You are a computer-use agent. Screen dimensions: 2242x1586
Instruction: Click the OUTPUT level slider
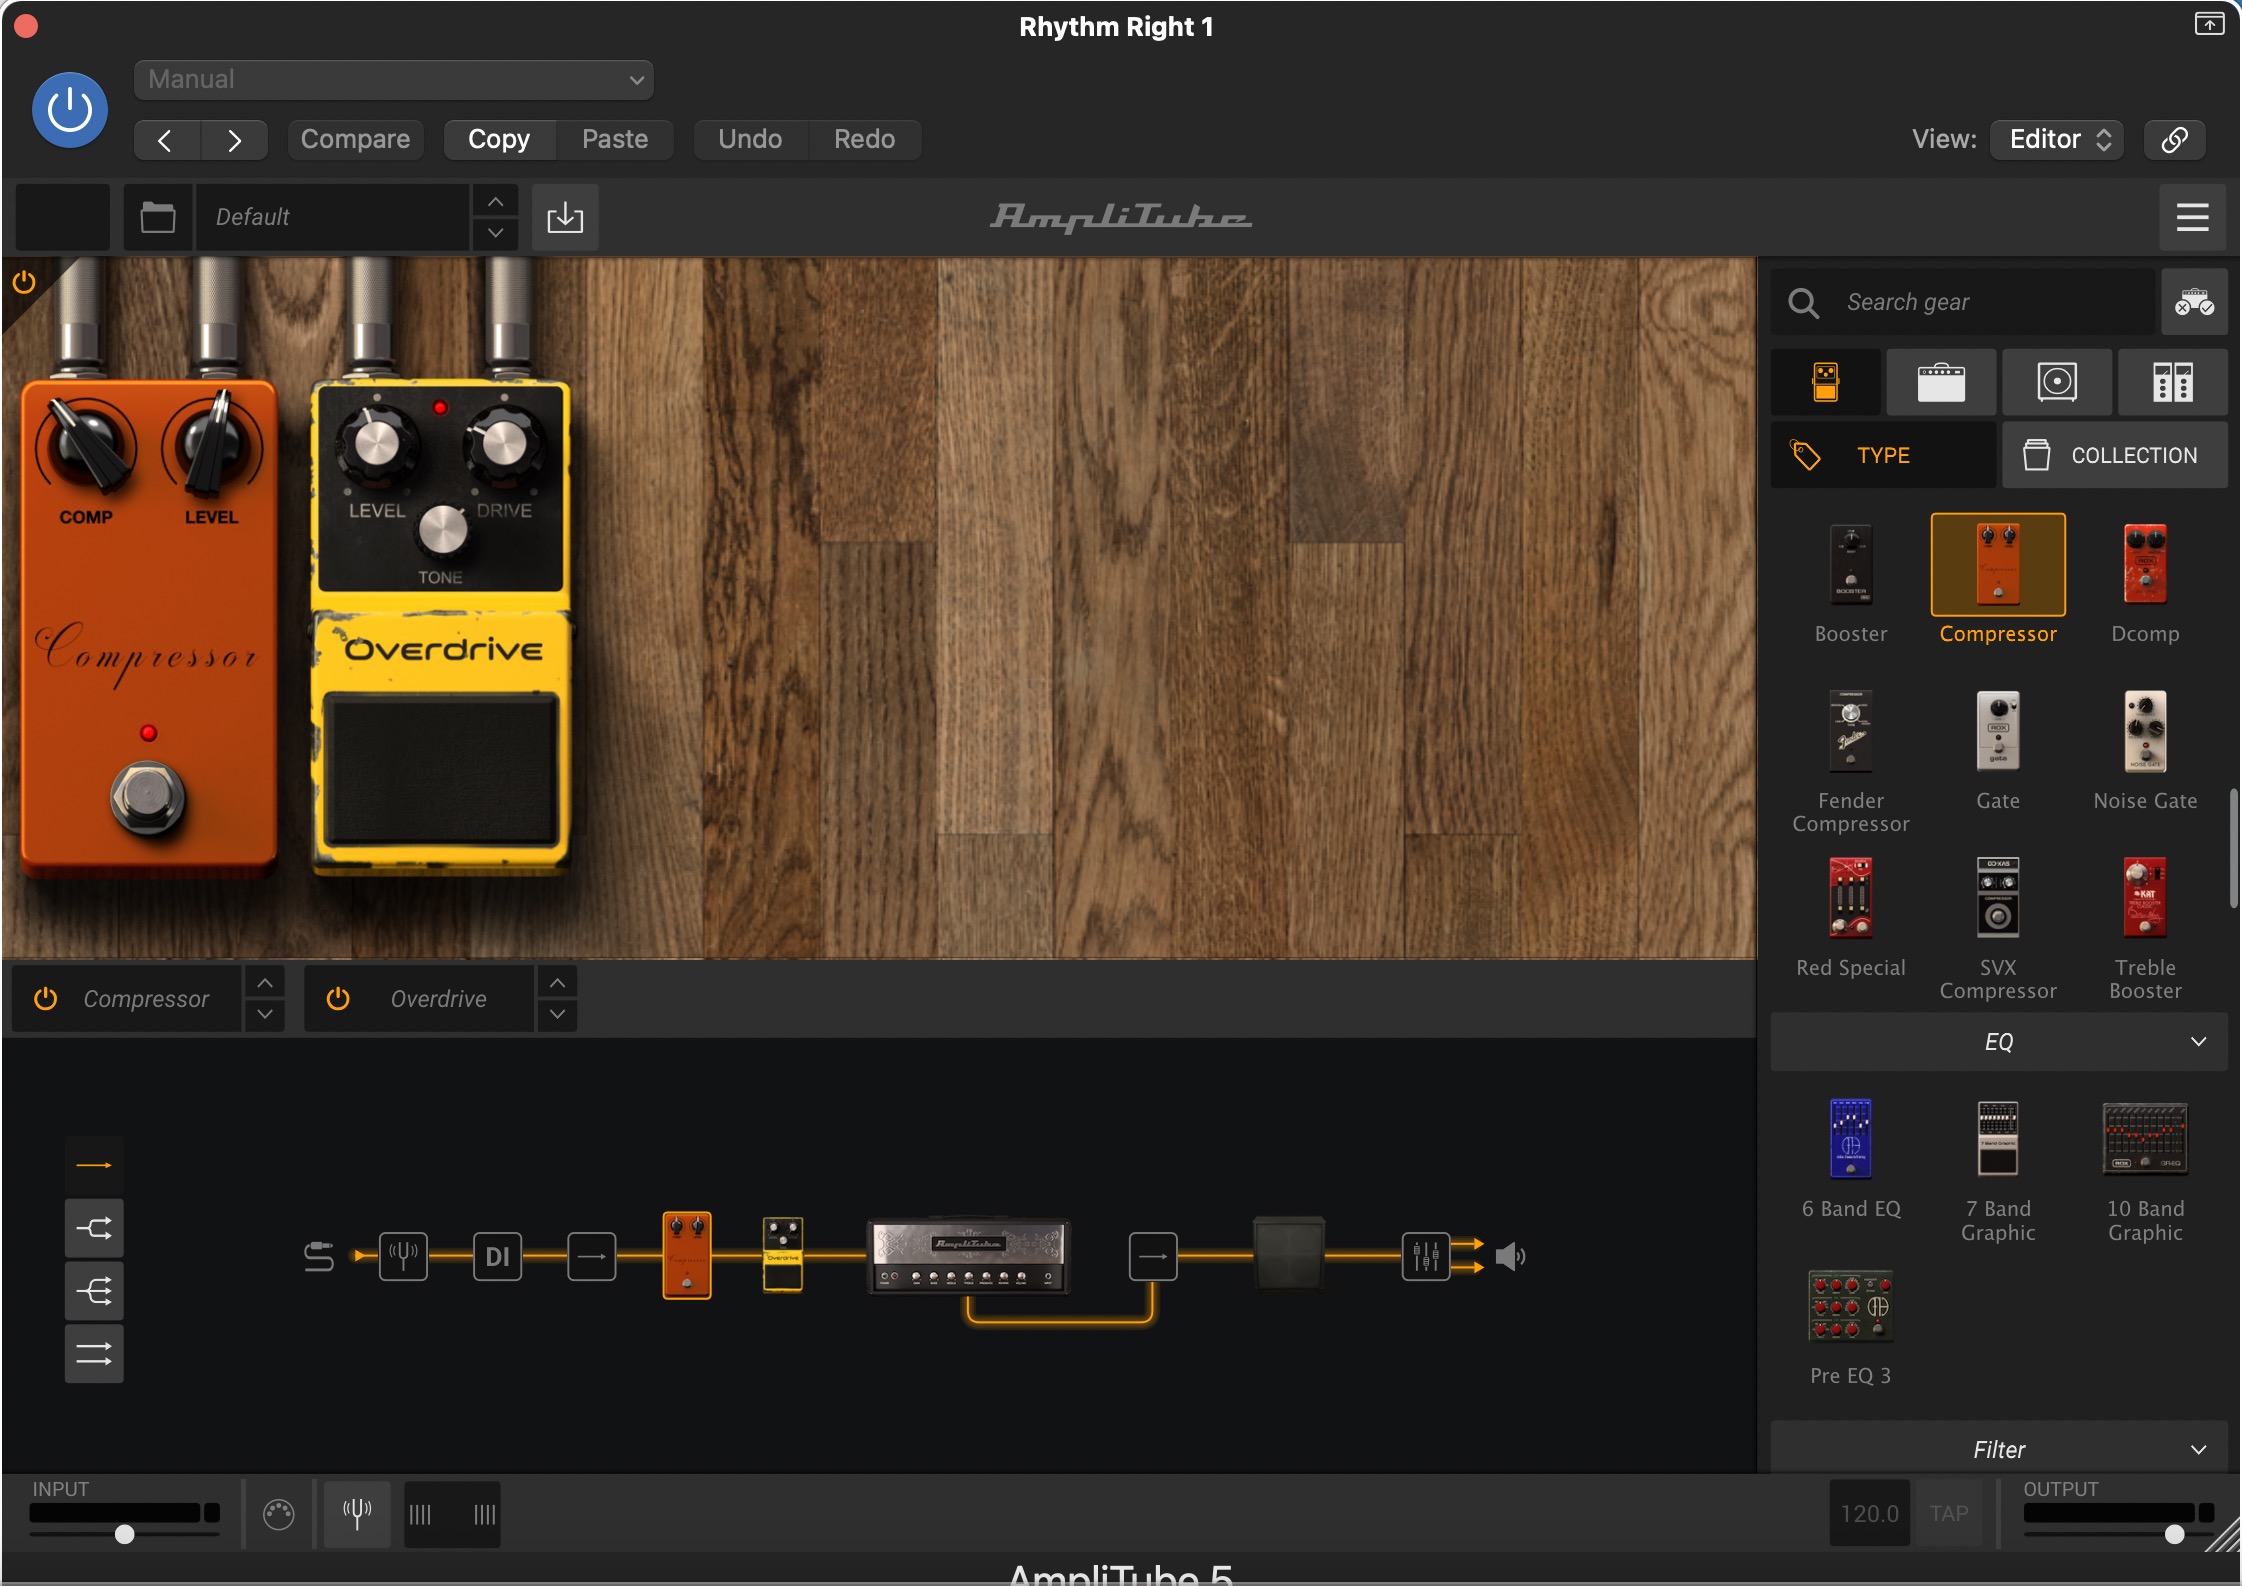click(2120, 1533)
